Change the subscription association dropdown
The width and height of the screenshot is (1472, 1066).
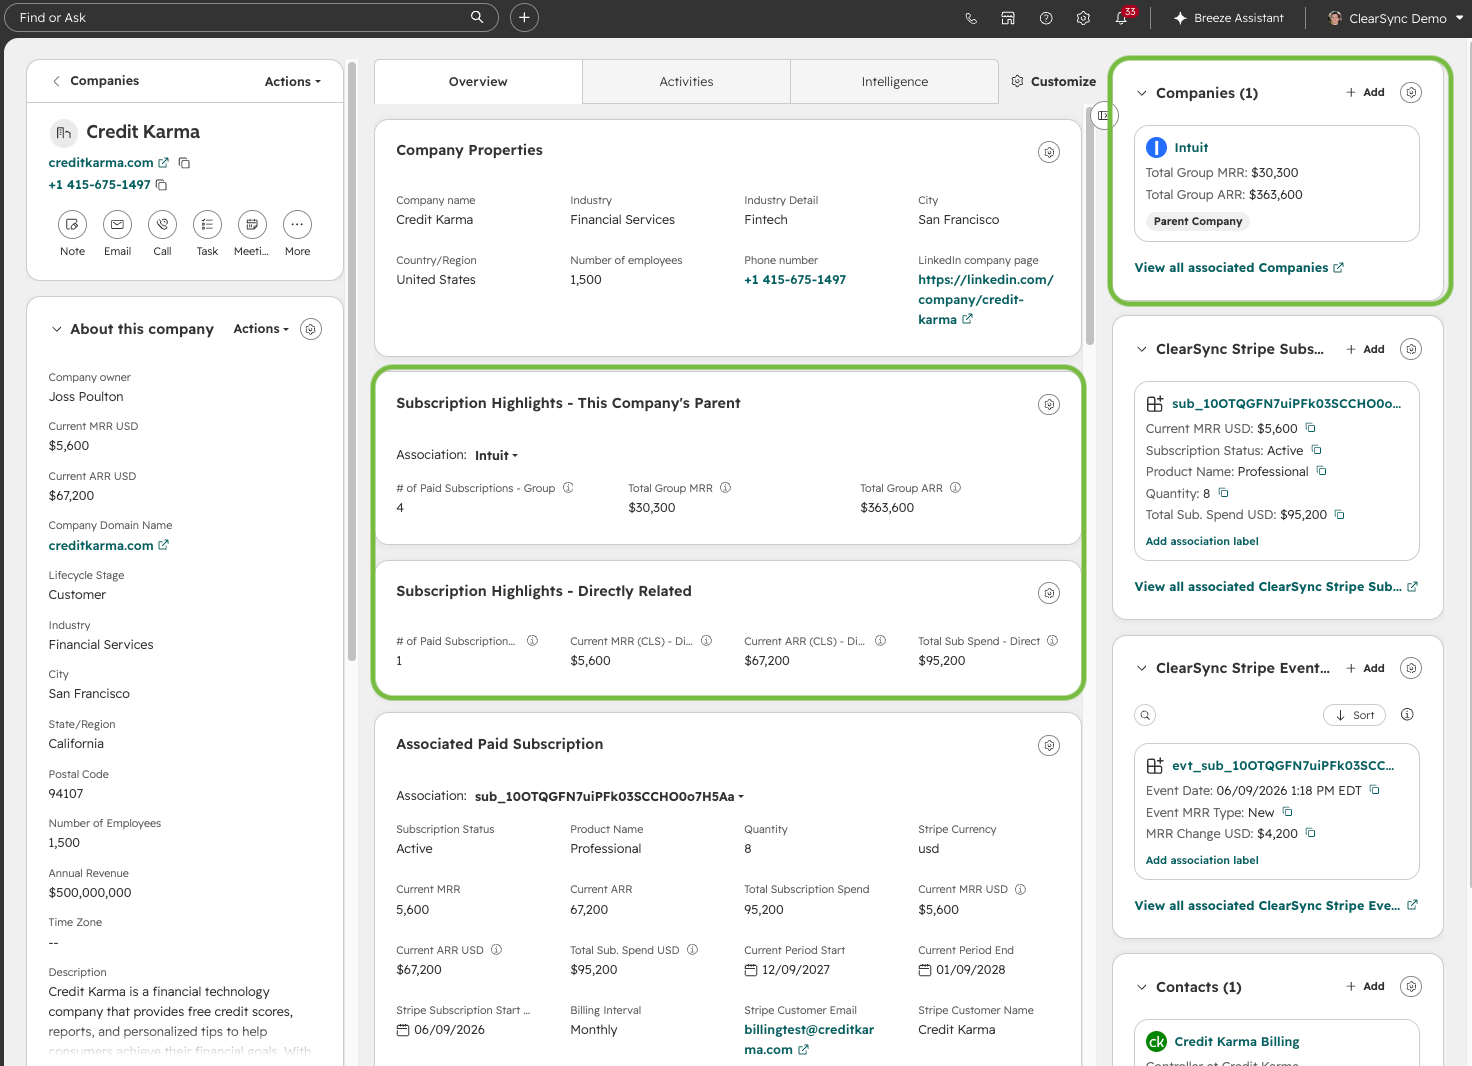(609, 797)
